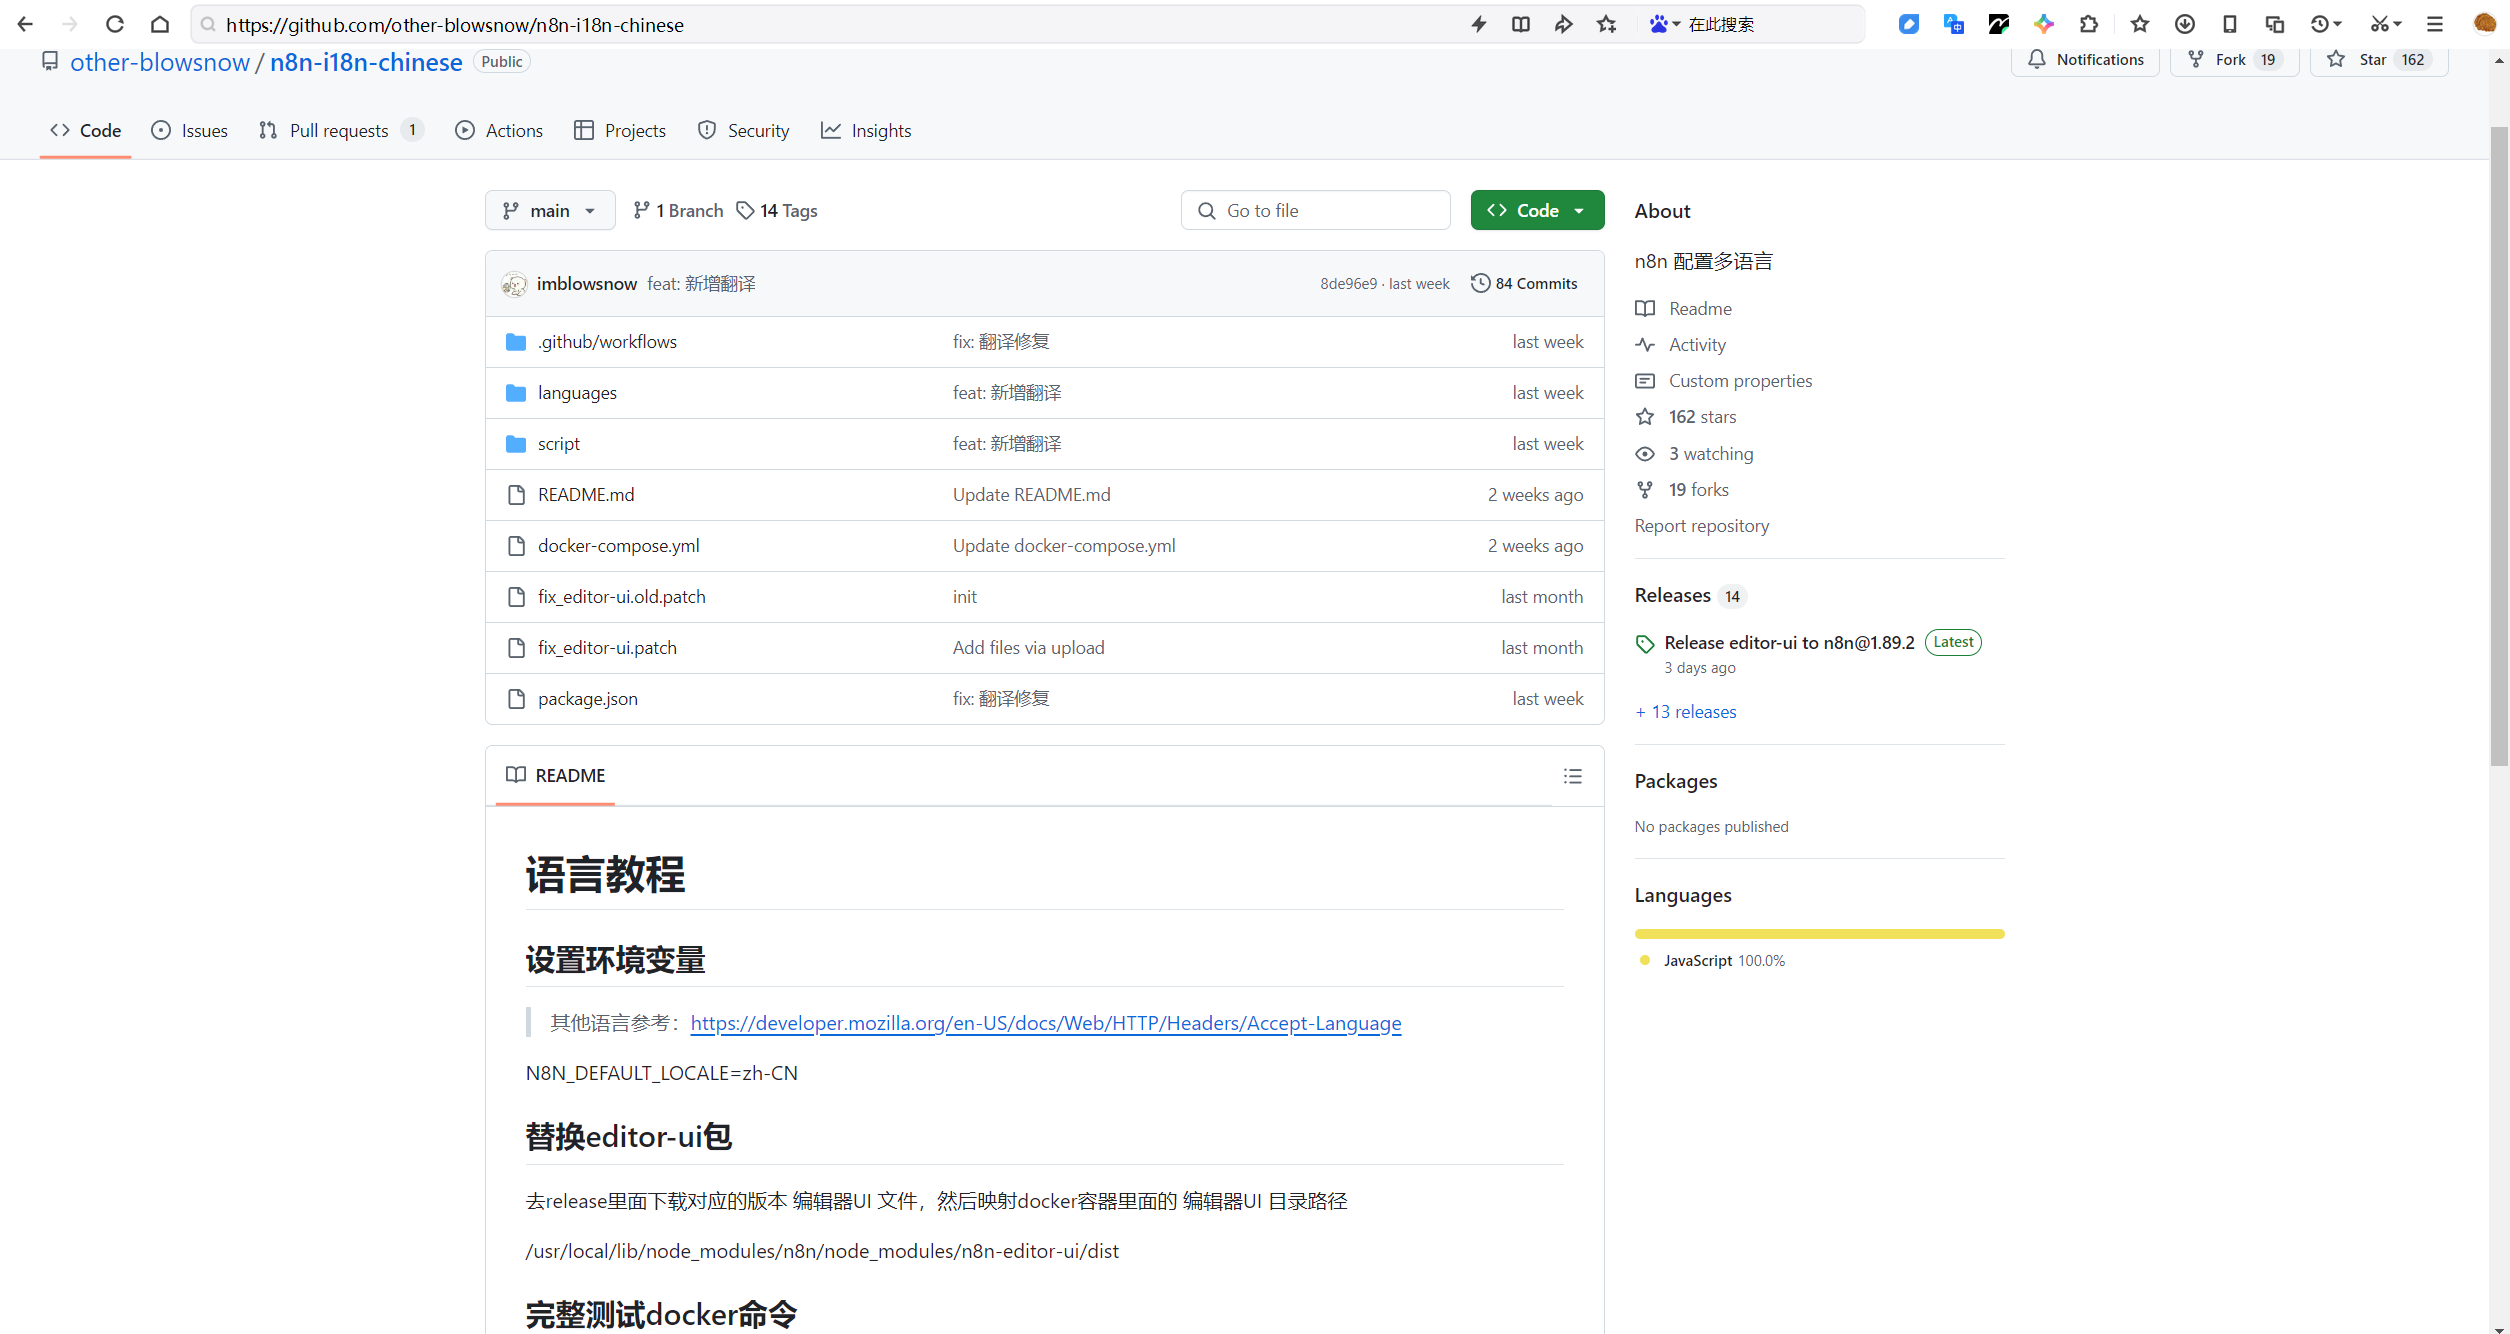Open the Actions tab
The height and width of the screenshot is (1334, 2510).
(x=499, y=130)
